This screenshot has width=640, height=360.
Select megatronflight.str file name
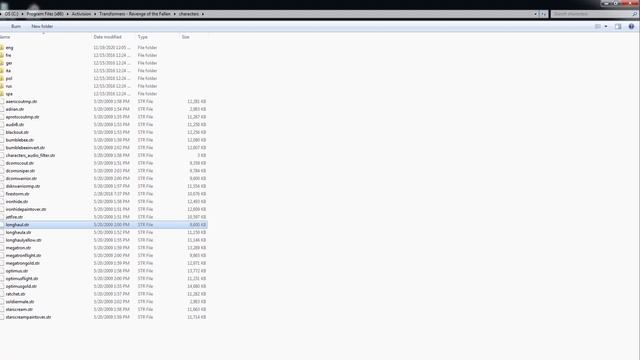tap(23, 256)
